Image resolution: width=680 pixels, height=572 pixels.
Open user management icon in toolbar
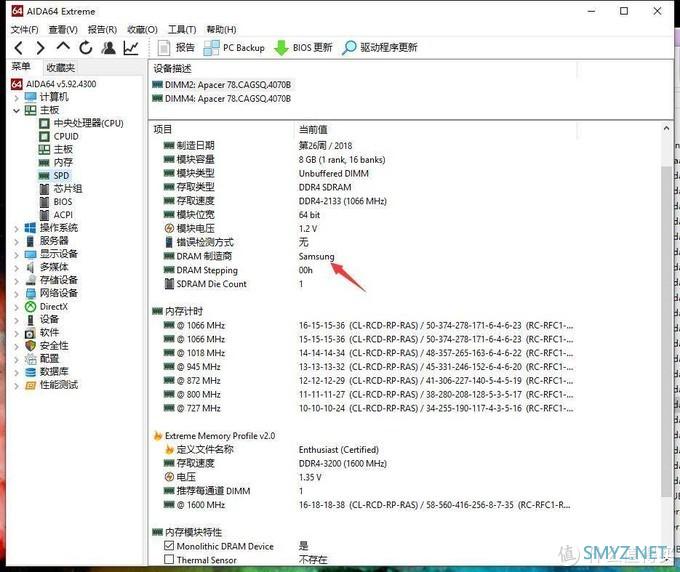click(108, 48)
